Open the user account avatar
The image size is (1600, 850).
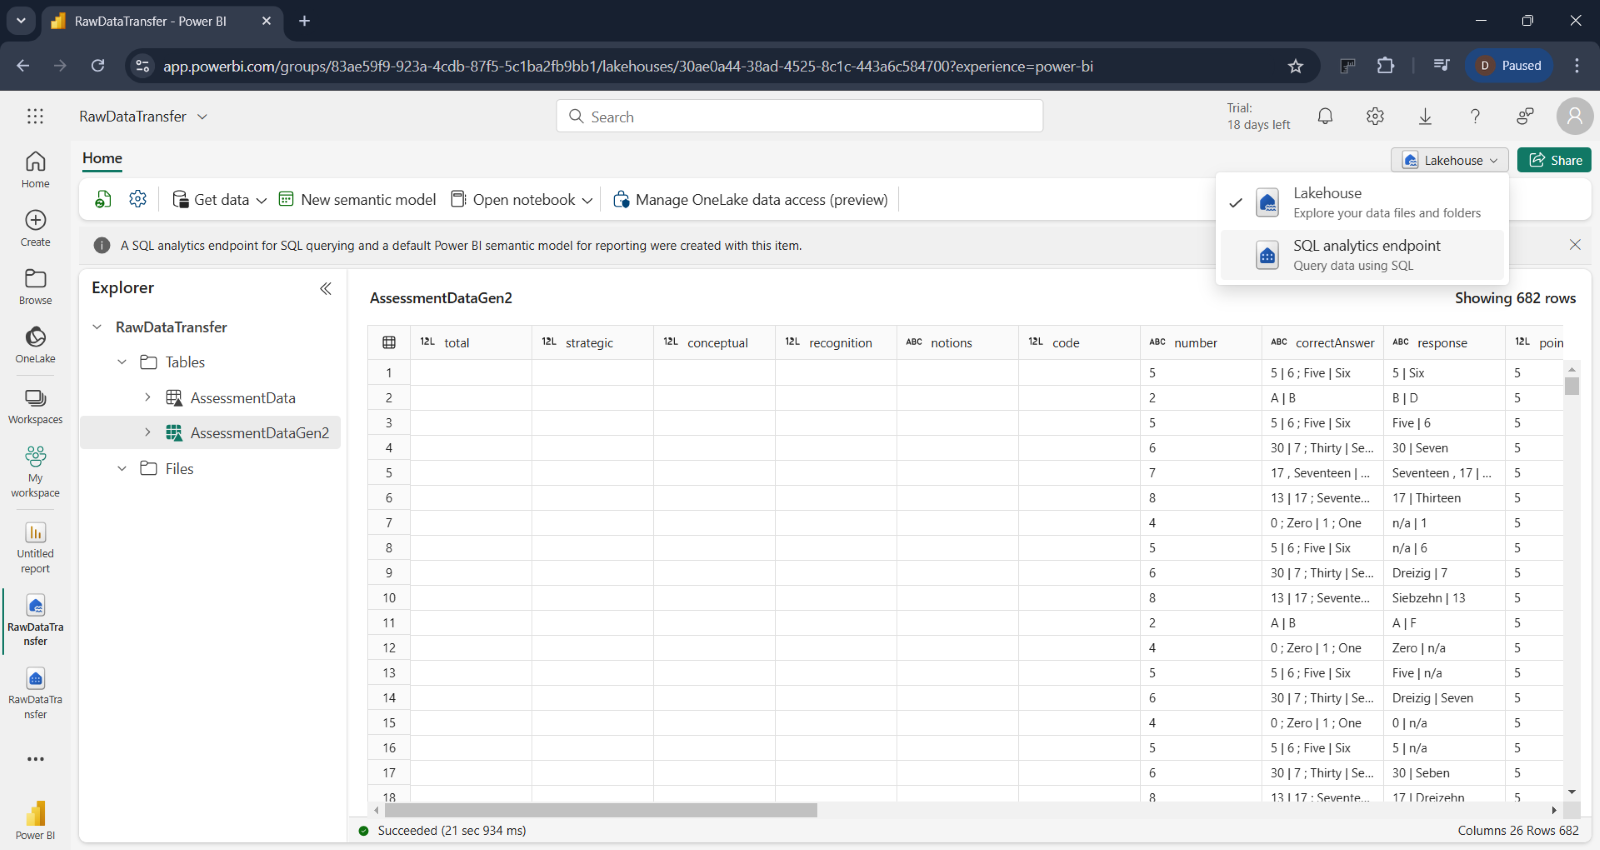1575,116
